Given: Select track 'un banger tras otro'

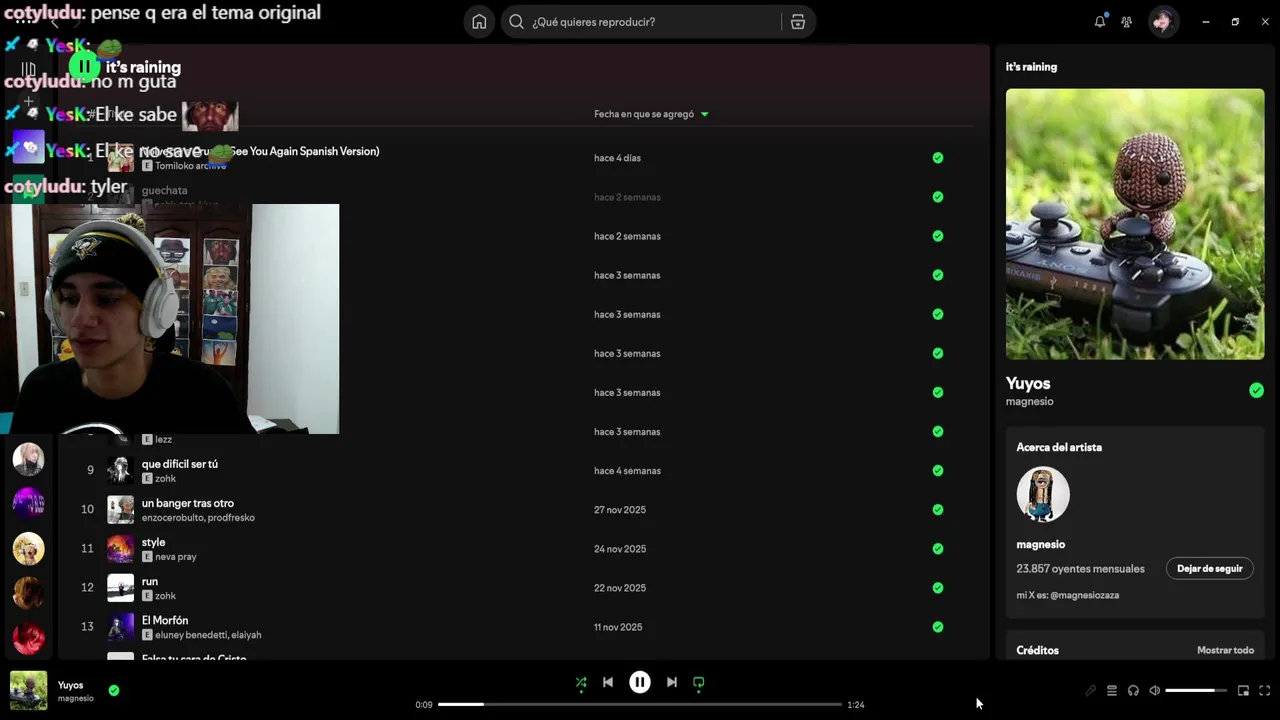Looking at the screenshot, I should tap(188, 503).
